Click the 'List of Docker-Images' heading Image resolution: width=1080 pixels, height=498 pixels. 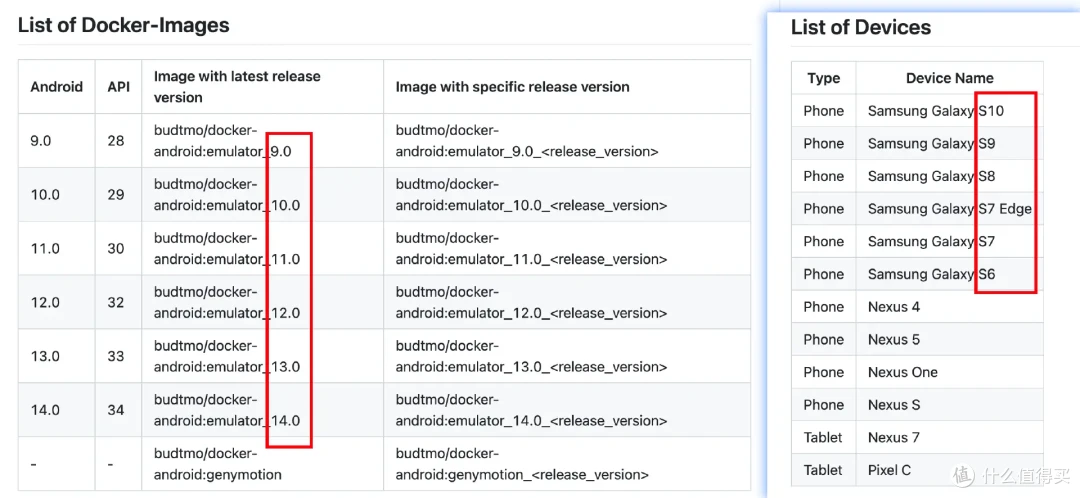(123, 25)
